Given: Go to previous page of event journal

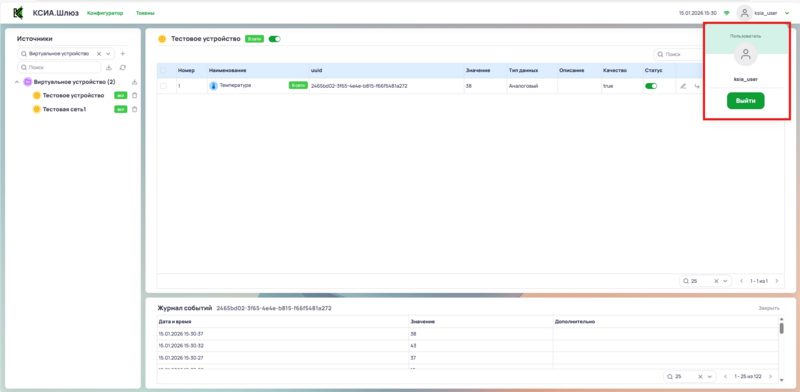Looking at the screenshot, I should (726, 376).
